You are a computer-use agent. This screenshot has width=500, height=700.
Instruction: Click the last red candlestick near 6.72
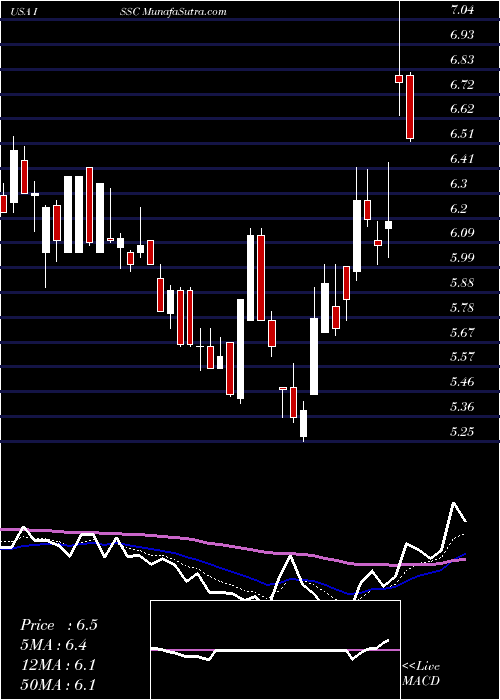410,107
